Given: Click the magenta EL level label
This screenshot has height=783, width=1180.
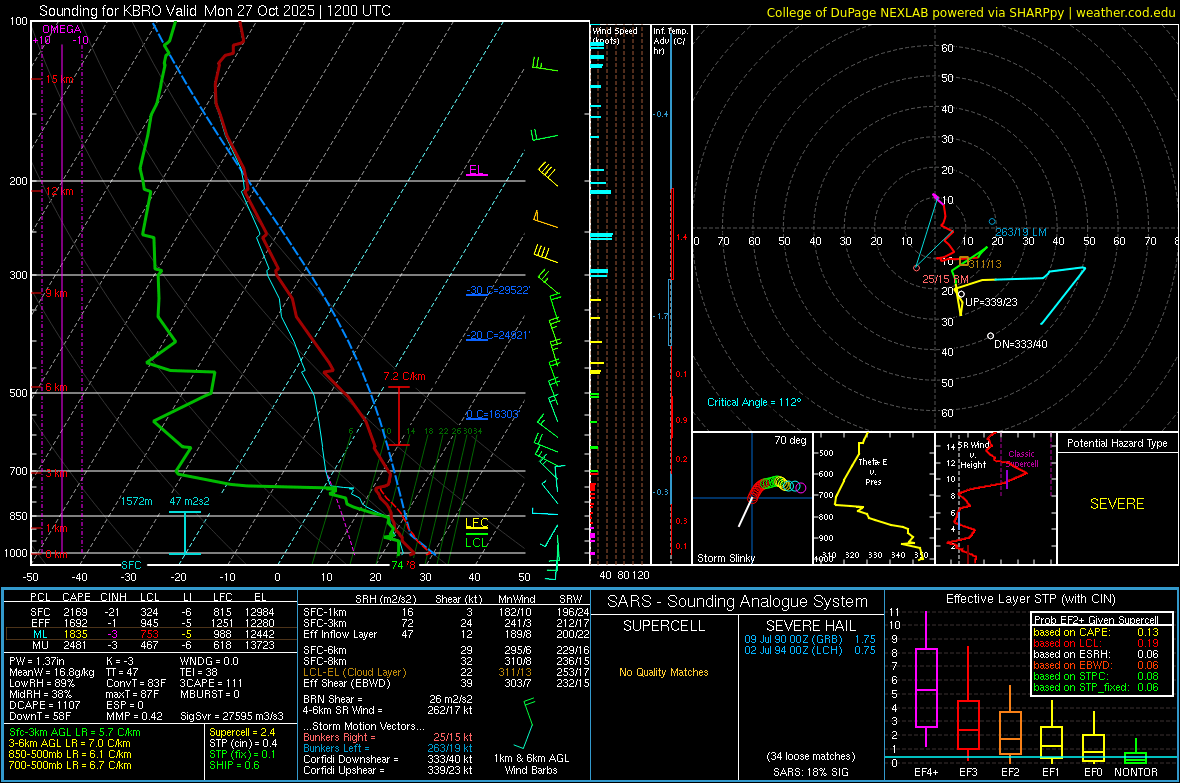Looking at the screenshot, I should point(476,169).
